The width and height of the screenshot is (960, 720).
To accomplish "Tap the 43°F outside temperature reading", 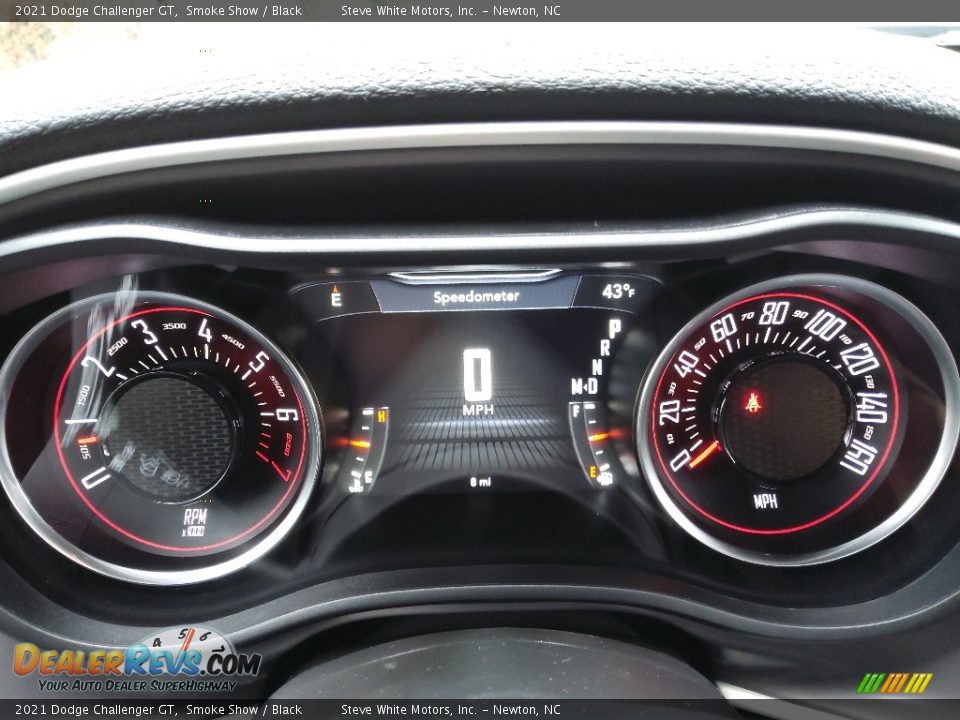I will pyautogui.click(x=618, y=291).
